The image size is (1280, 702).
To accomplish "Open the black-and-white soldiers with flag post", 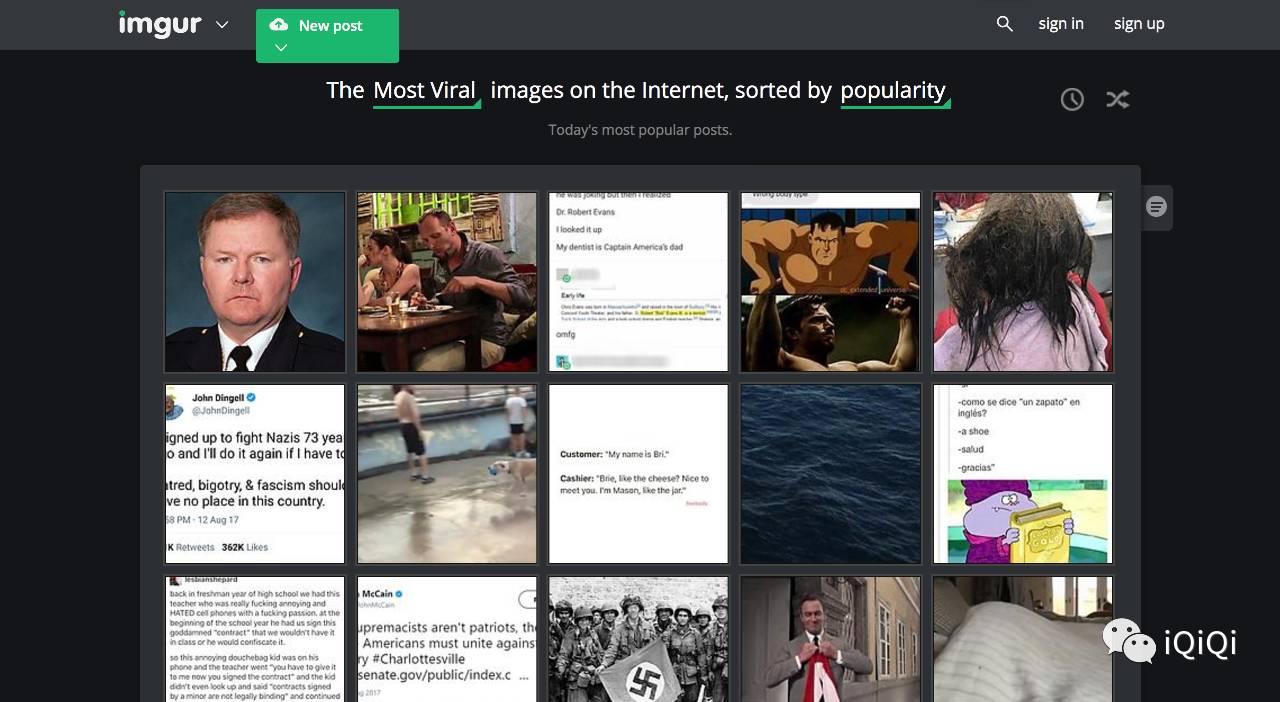I will tap(639, 639).
